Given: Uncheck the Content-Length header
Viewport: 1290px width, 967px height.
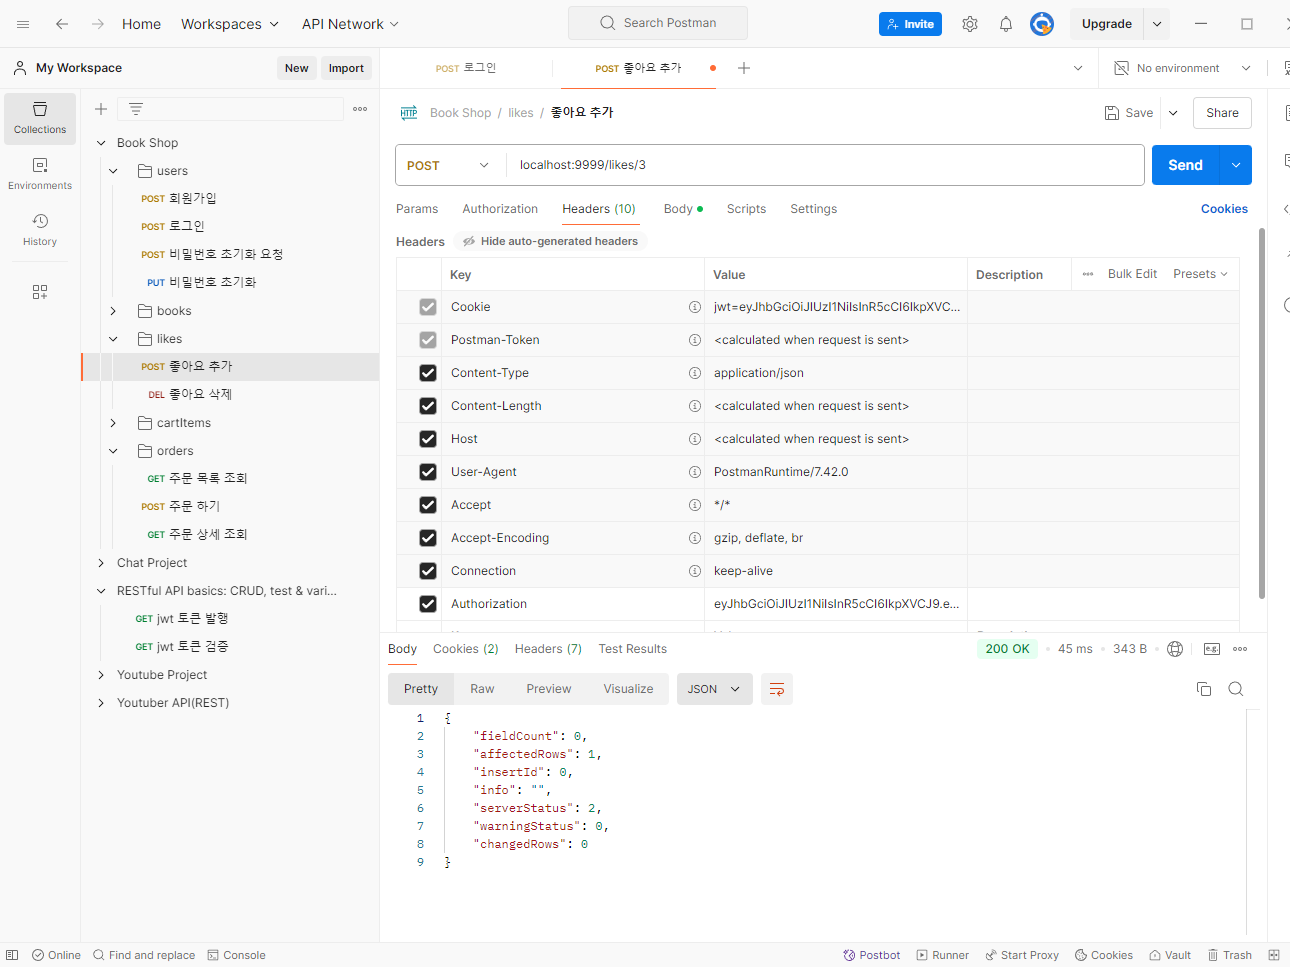Looking at the screenshot, I should pyautogui.click(x=428, y=406).
